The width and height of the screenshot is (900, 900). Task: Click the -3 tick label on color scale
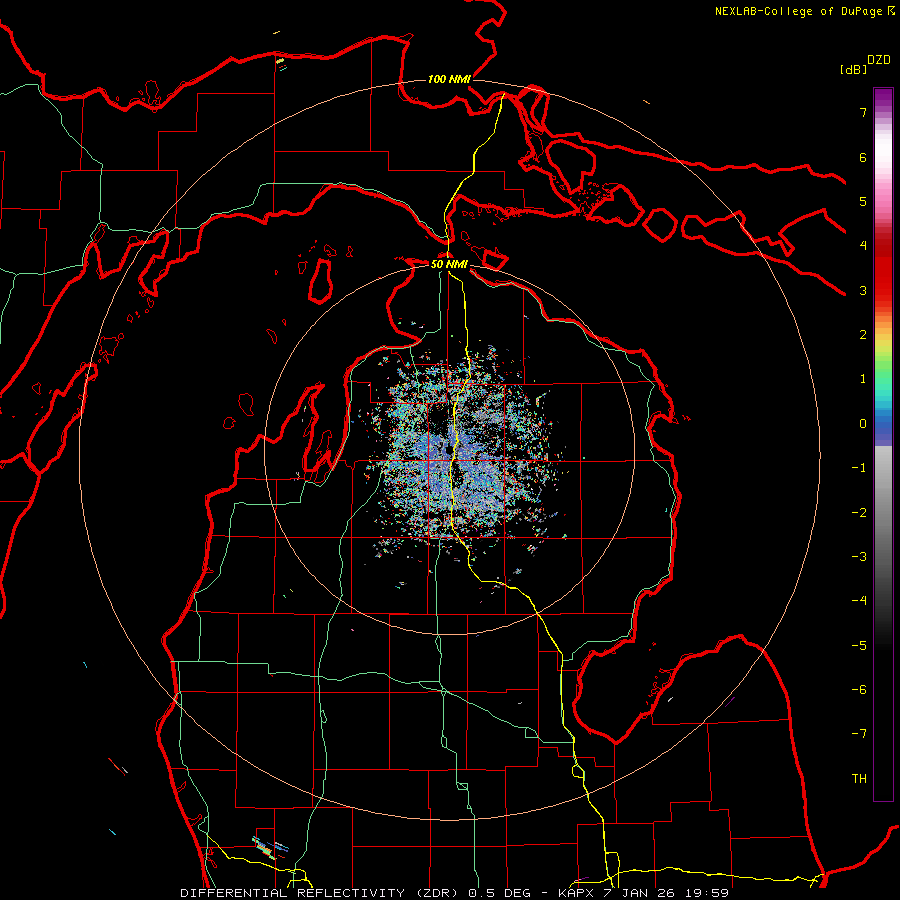(859, 557)
